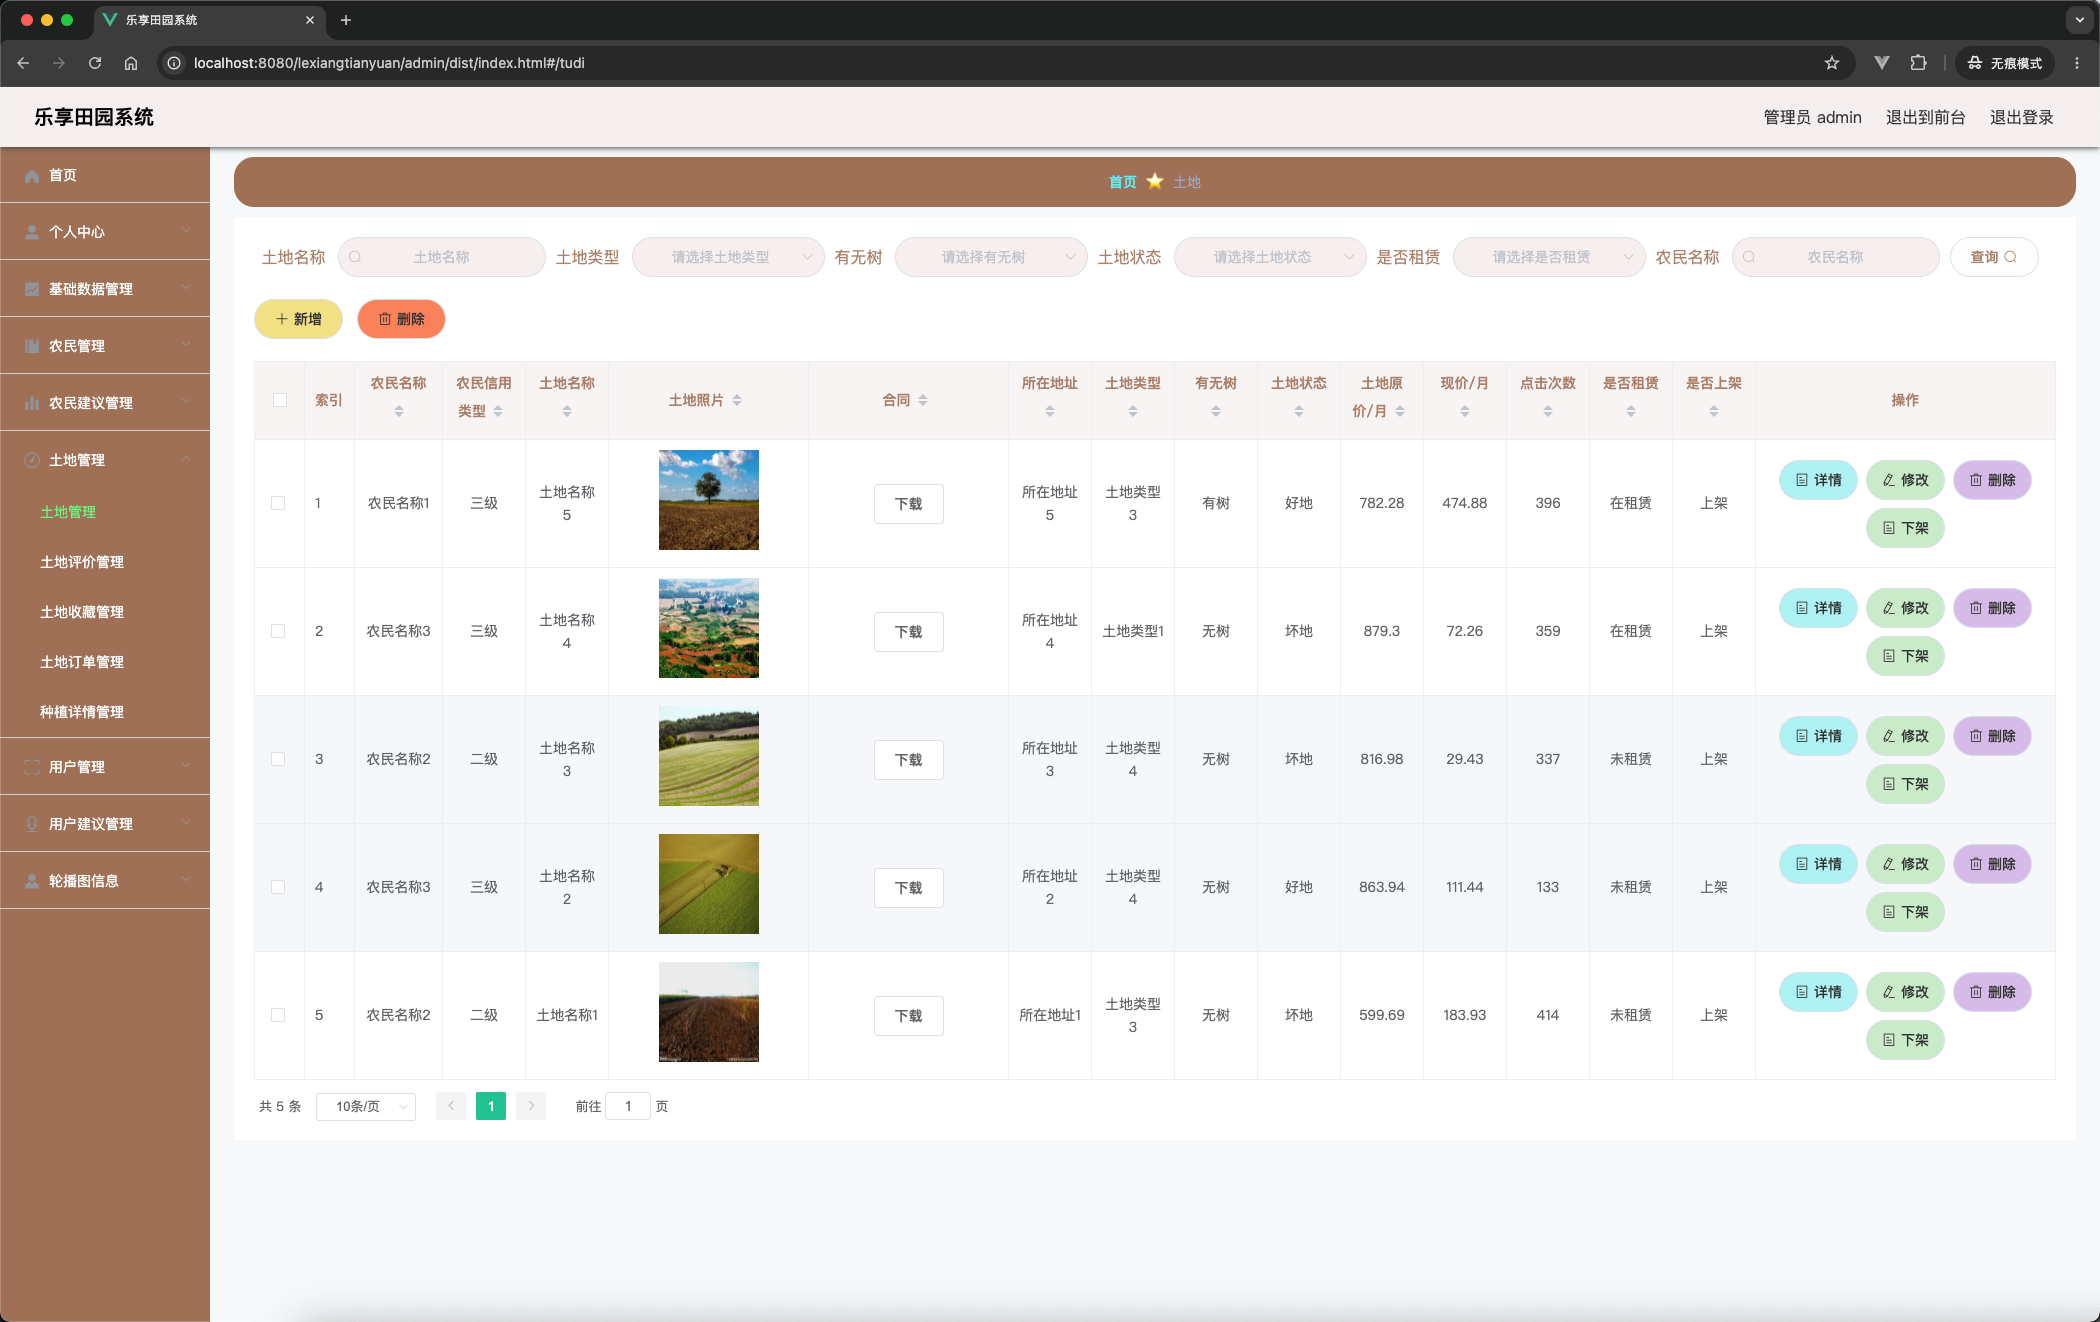2100x1322 pixels.
Task: Open the Vue devtools extension icon
Action: (x=1882, y=63)
